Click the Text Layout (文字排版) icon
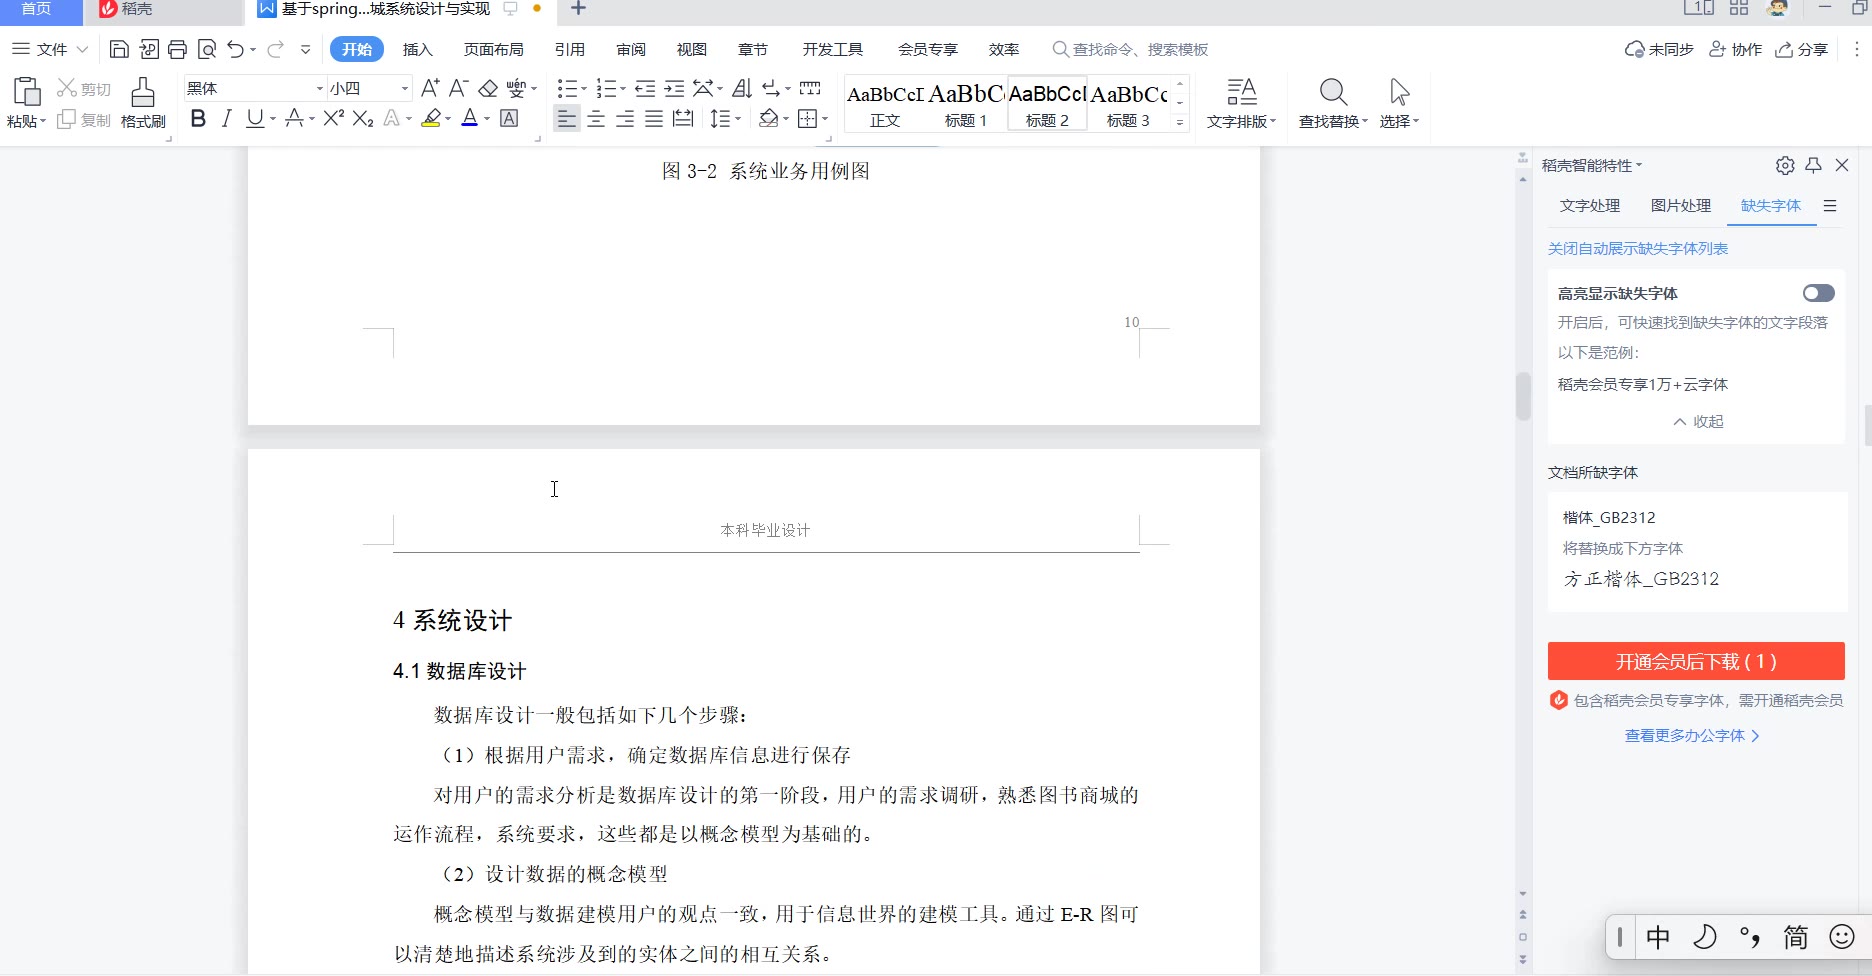 click(1241, 103)
